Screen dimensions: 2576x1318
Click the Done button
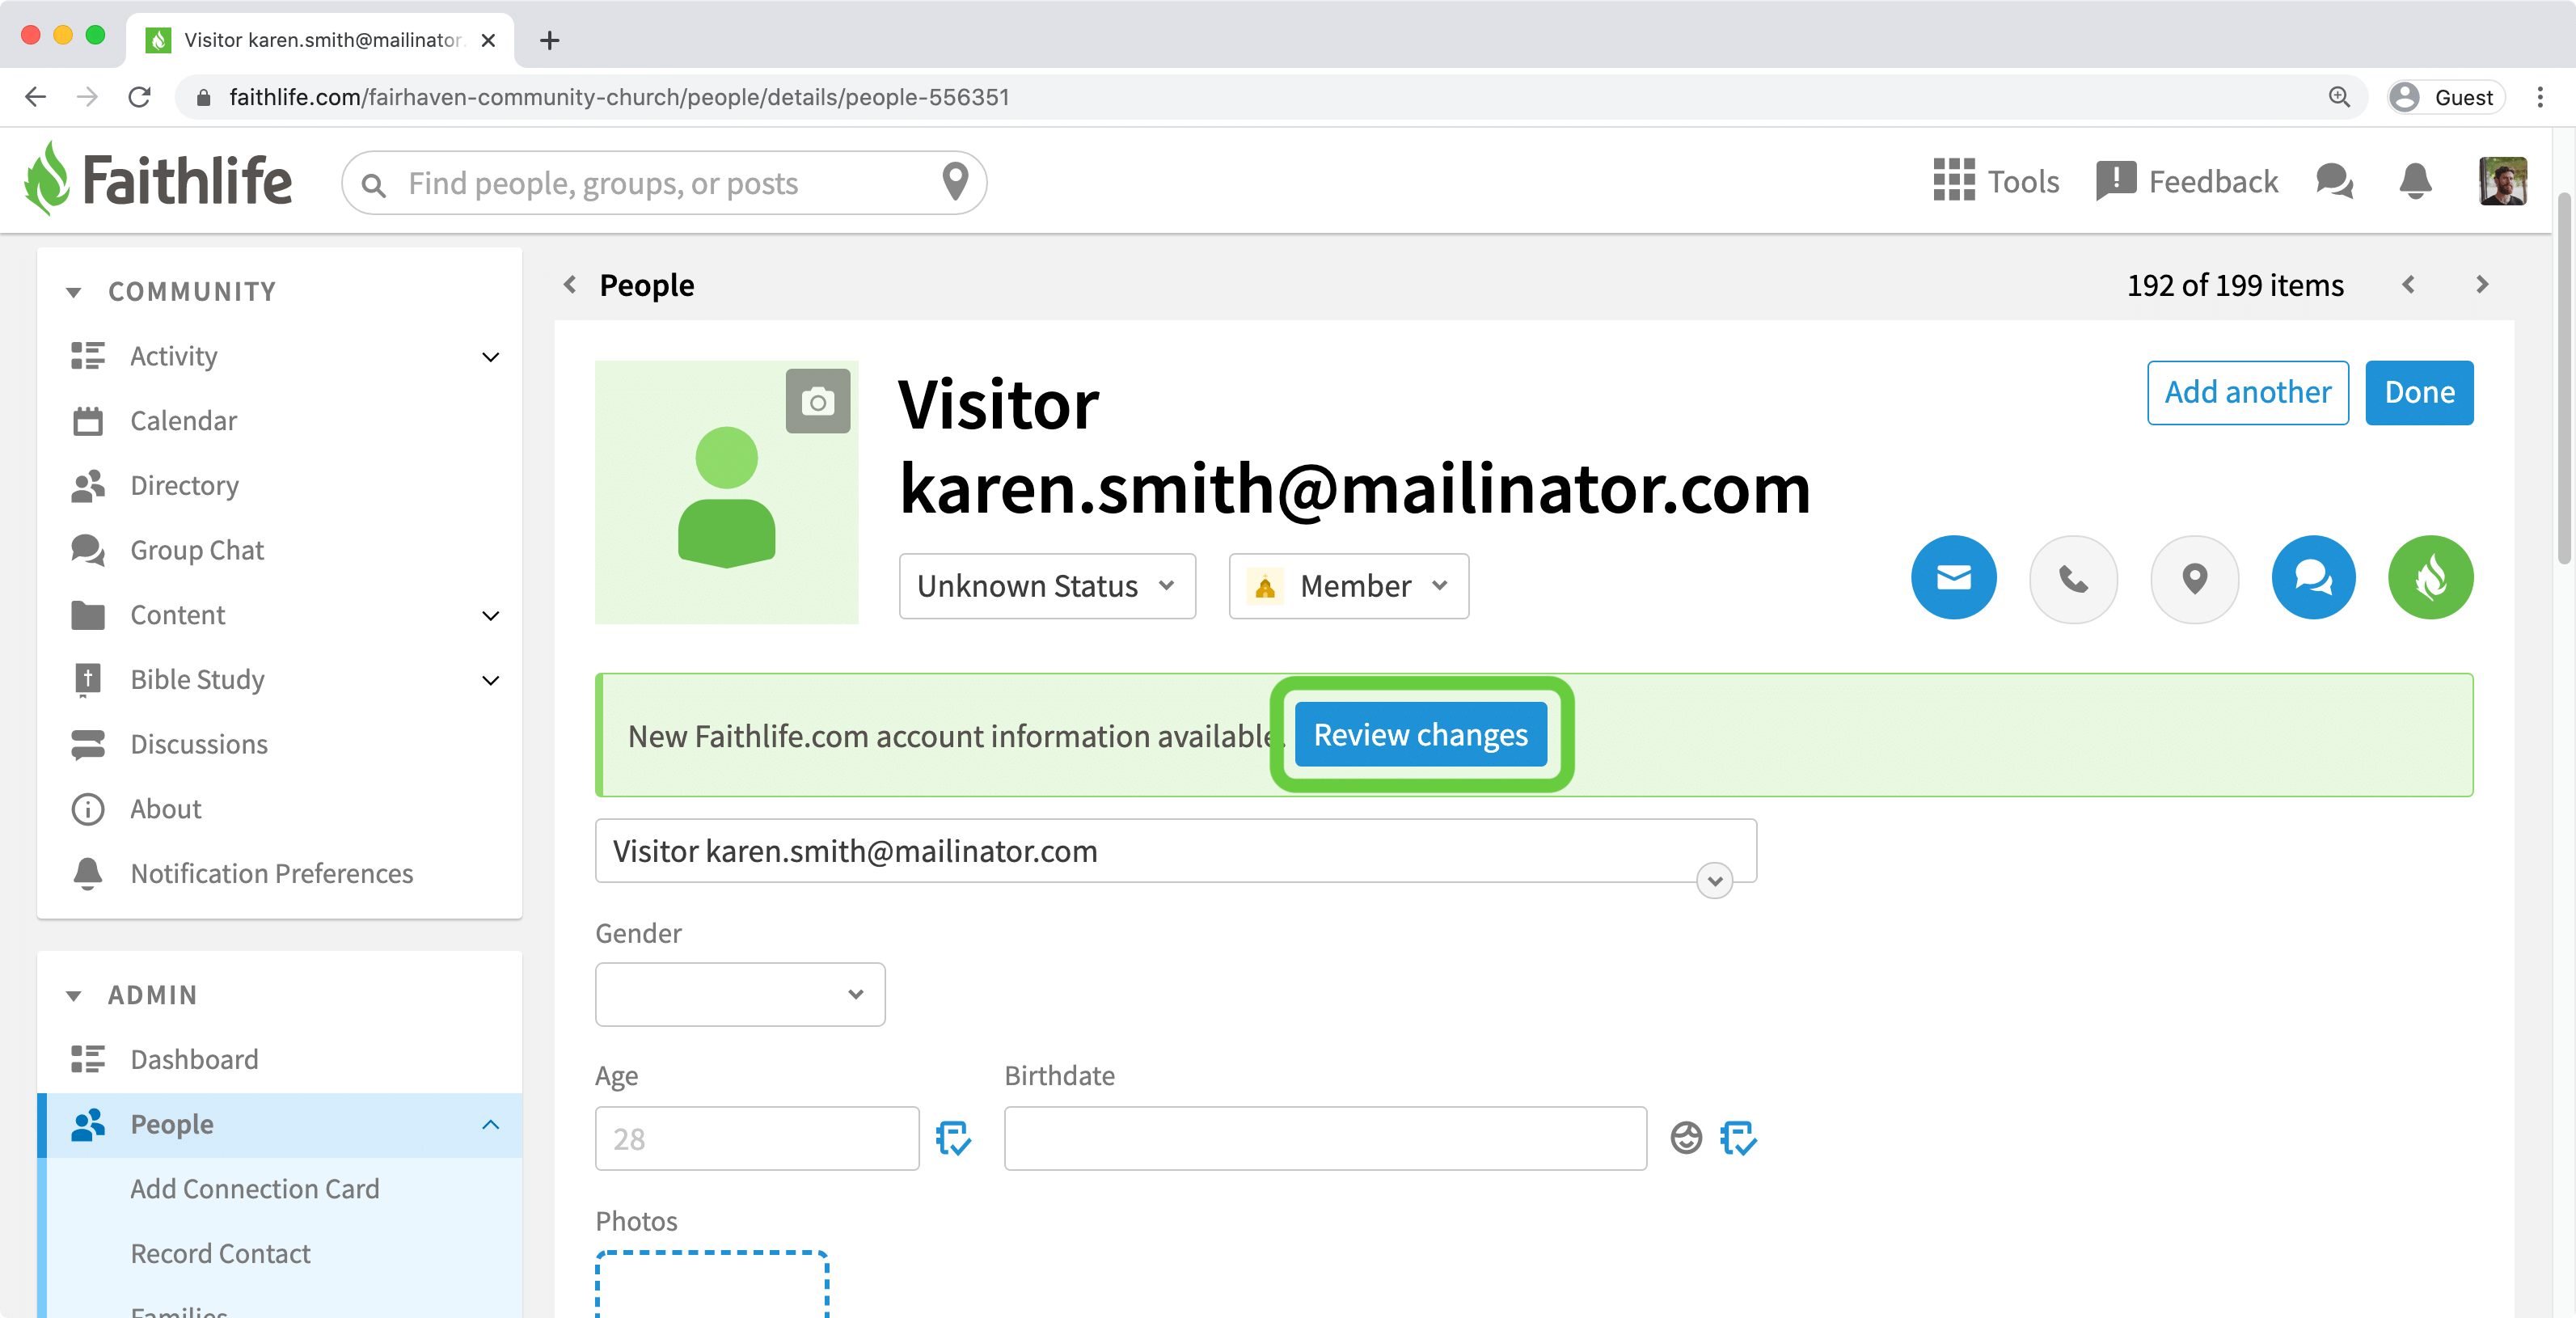[x=2419, y=392]
